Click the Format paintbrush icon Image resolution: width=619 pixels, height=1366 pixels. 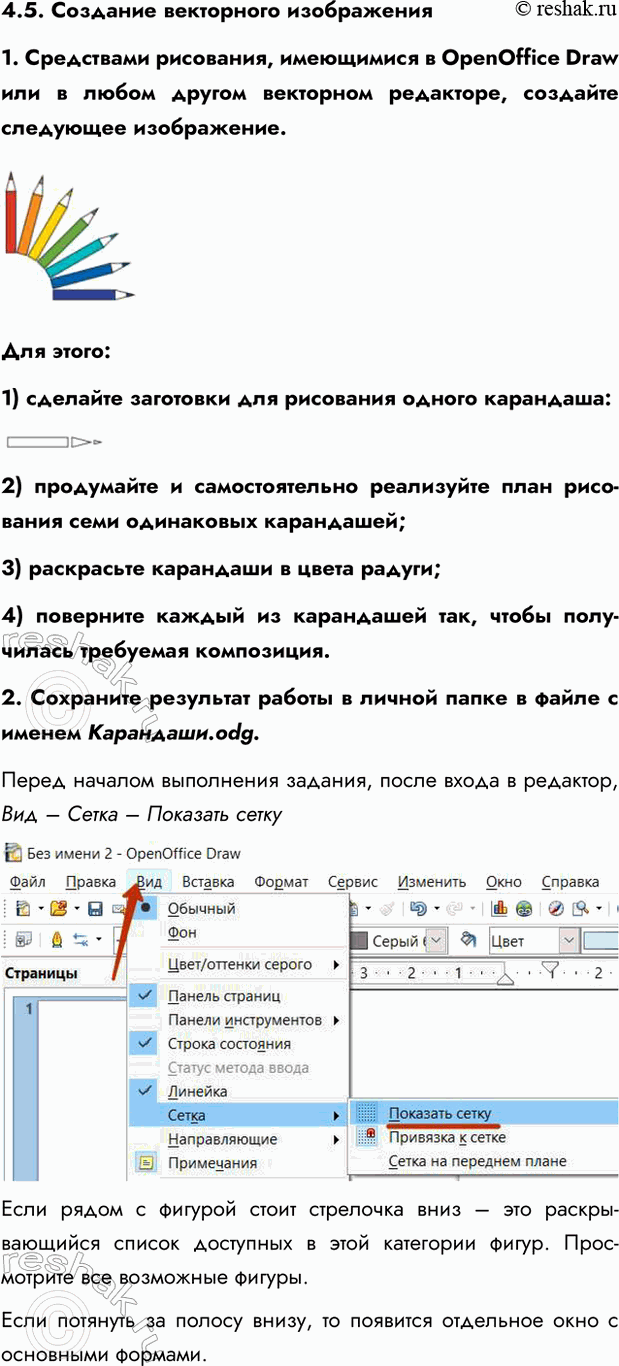387,909
